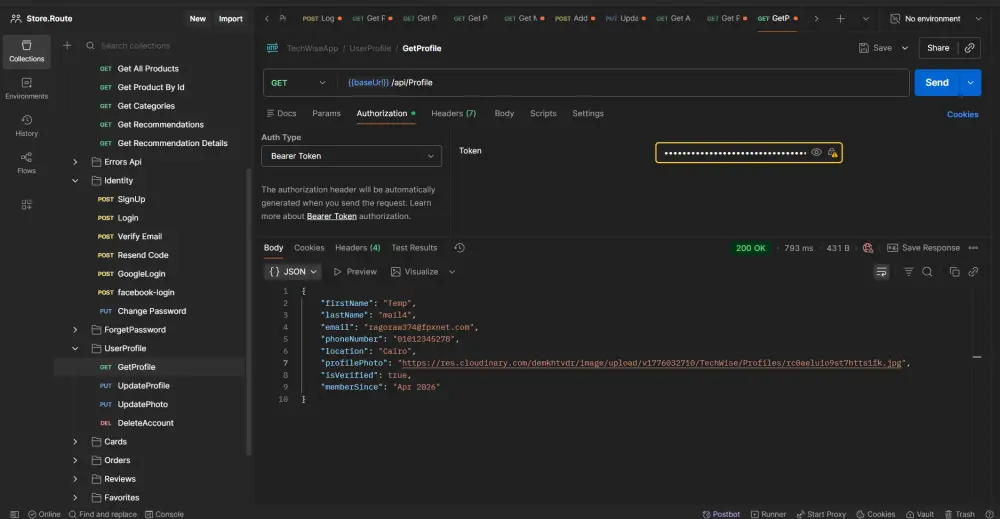The image size is (1000, 519).
Task: Open the Visualize options dropdown arrow
Action: pyautogui.click(x=452, y=272)
